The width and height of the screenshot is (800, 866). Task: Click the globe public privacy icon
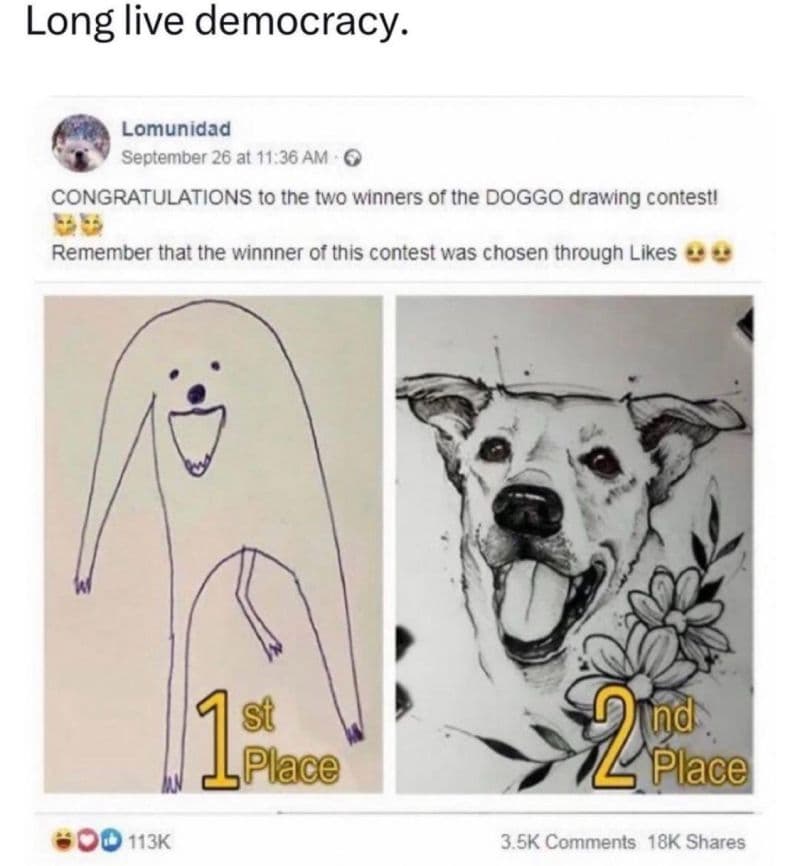[x=353, y=159]
